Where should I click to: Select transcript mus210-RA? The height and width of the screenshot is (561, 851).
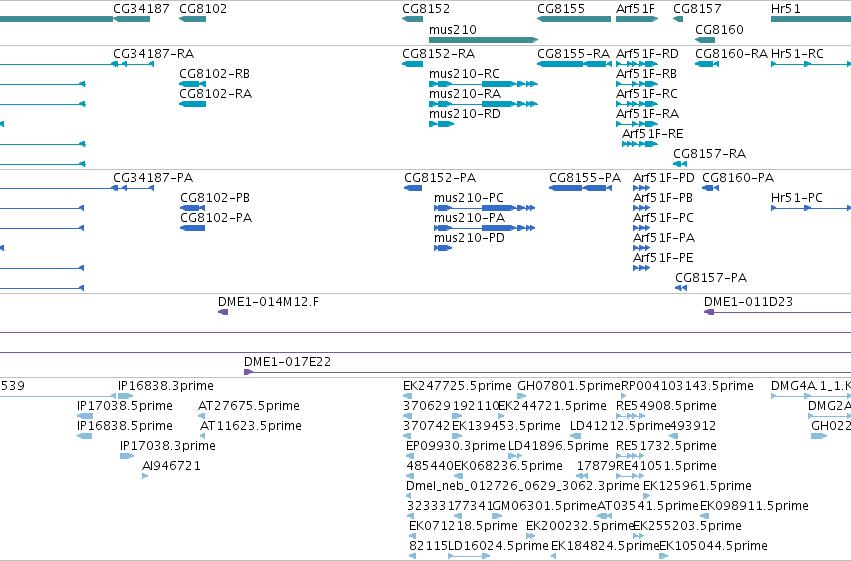tap(465, 94)
